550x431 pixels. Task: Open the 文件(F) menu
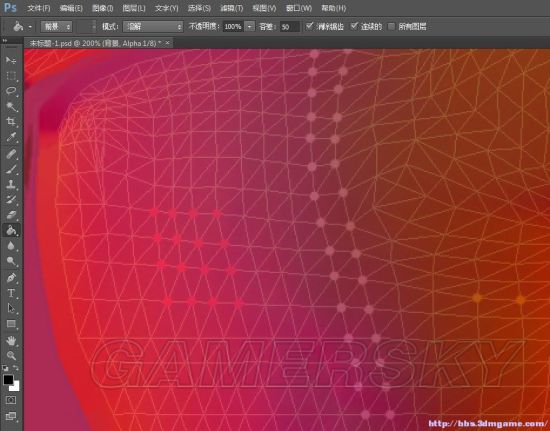[x=39, y=8]
